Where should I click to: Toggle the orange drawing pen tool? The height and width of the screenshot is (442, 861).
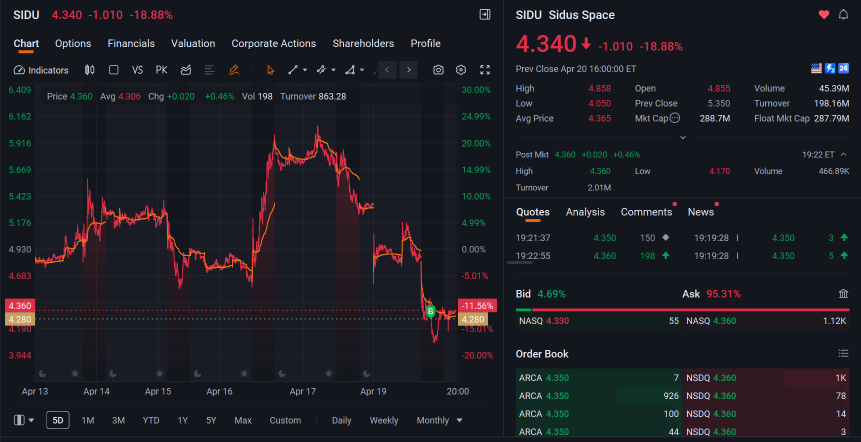[234, 70]
